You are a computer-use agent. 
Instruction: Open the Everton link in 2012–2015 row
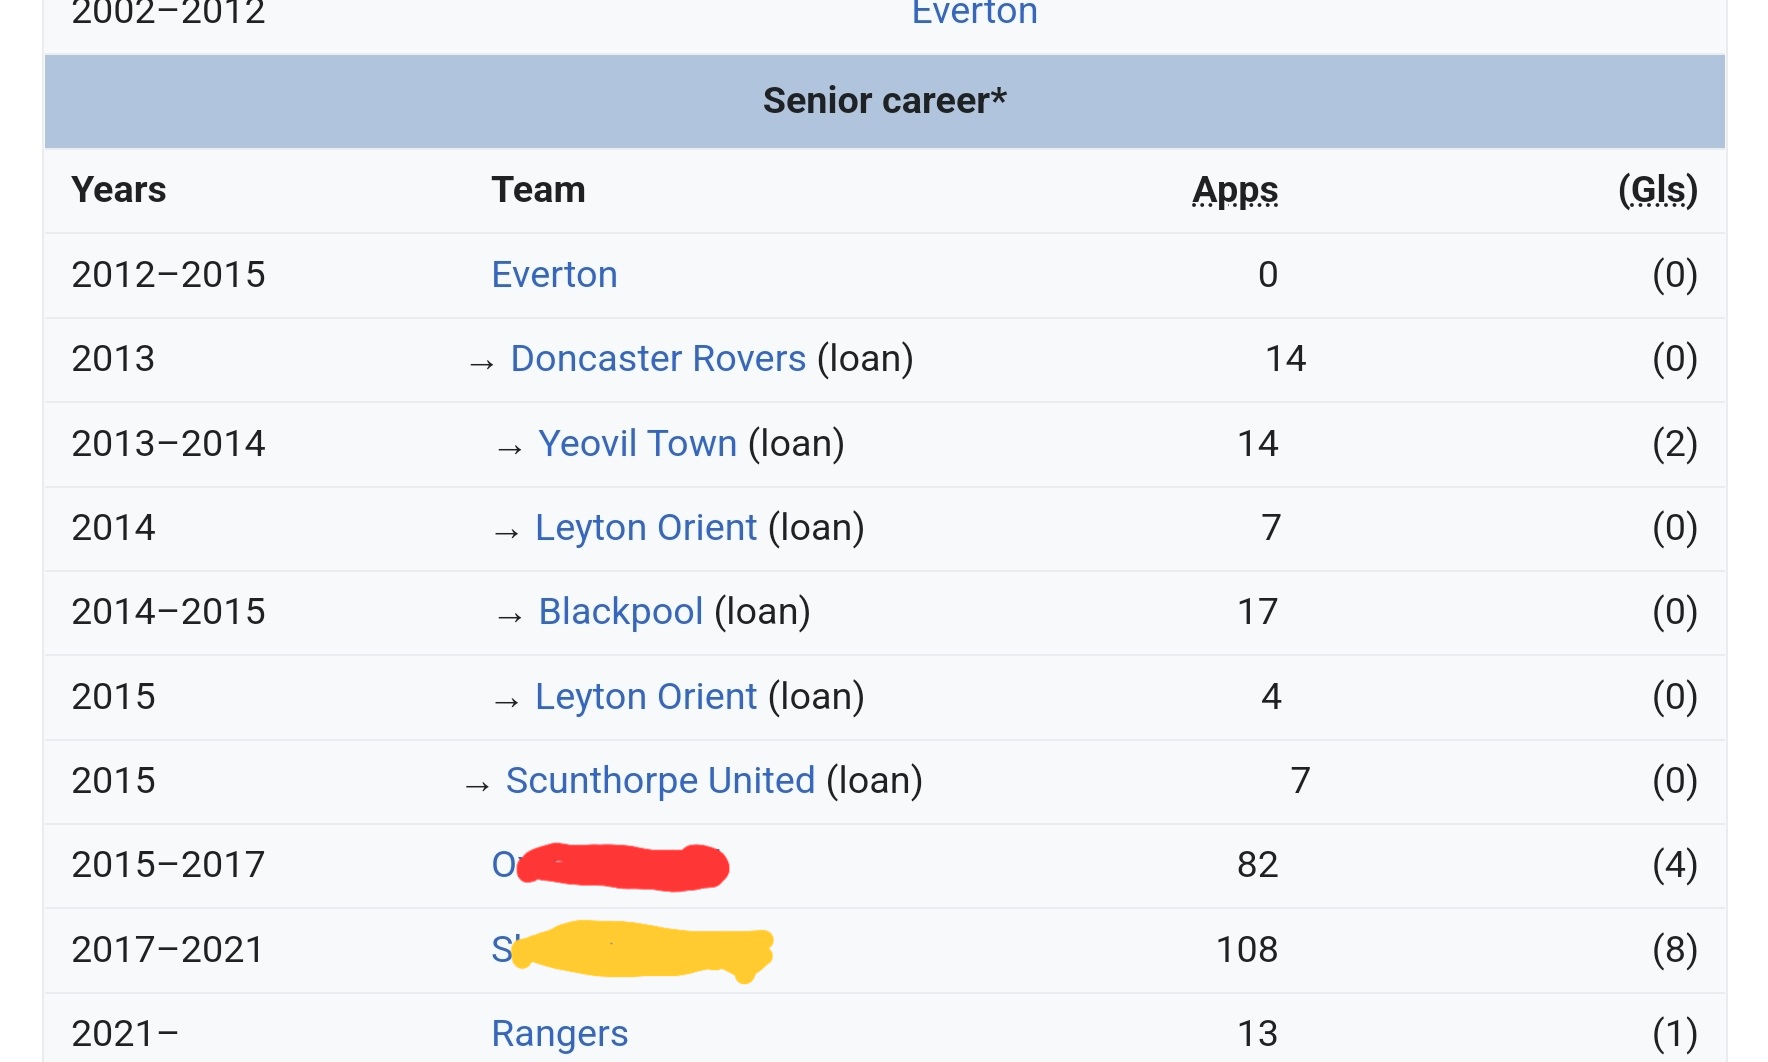[554, 275]
